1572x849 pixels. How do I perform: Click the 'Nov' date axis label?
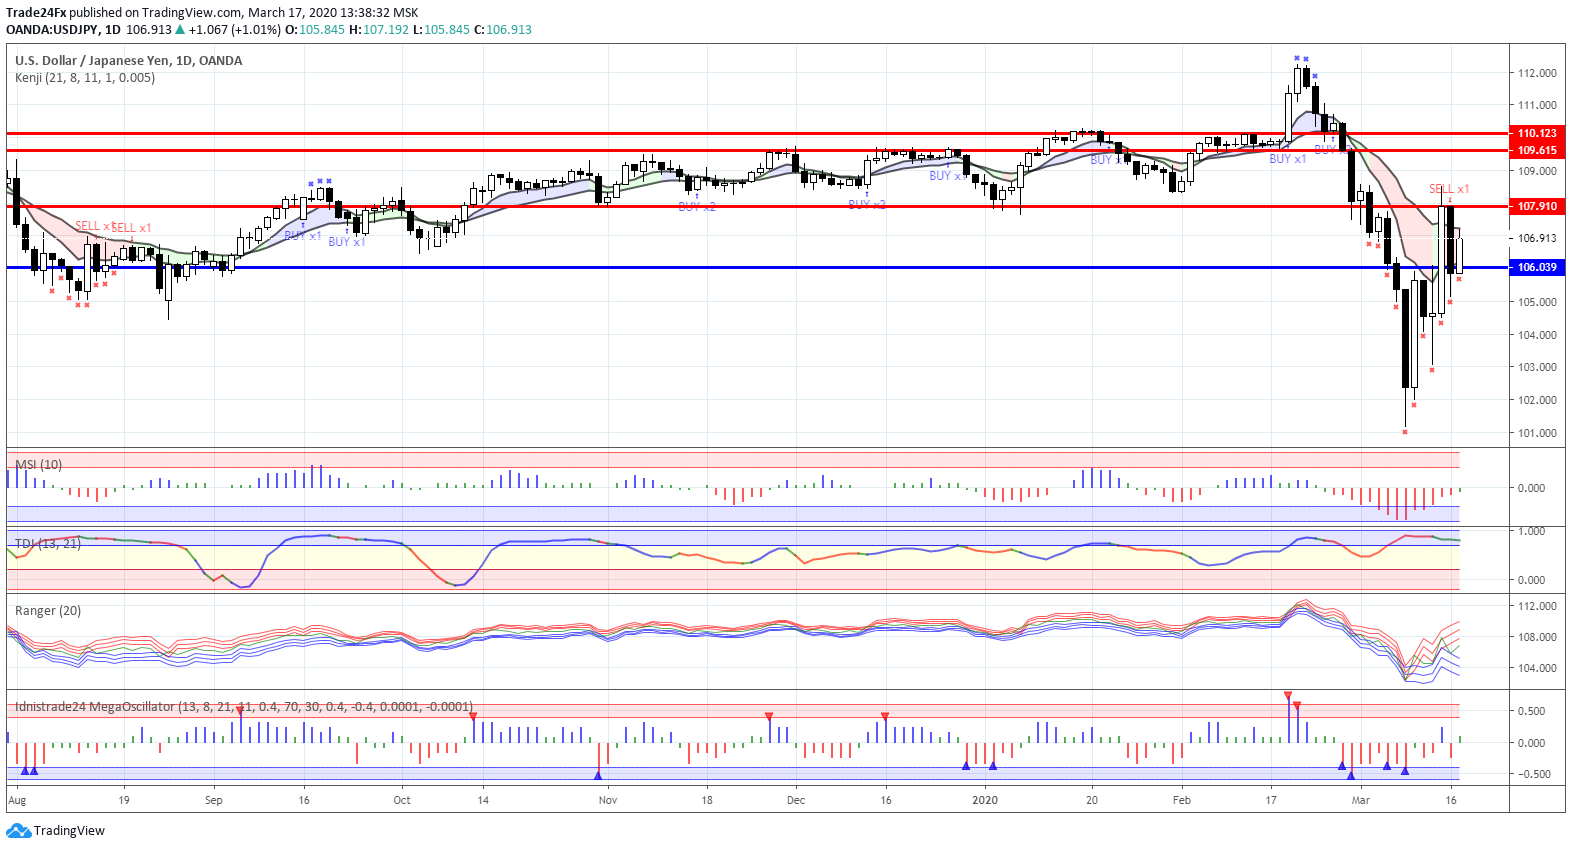(x=608, y=800)
